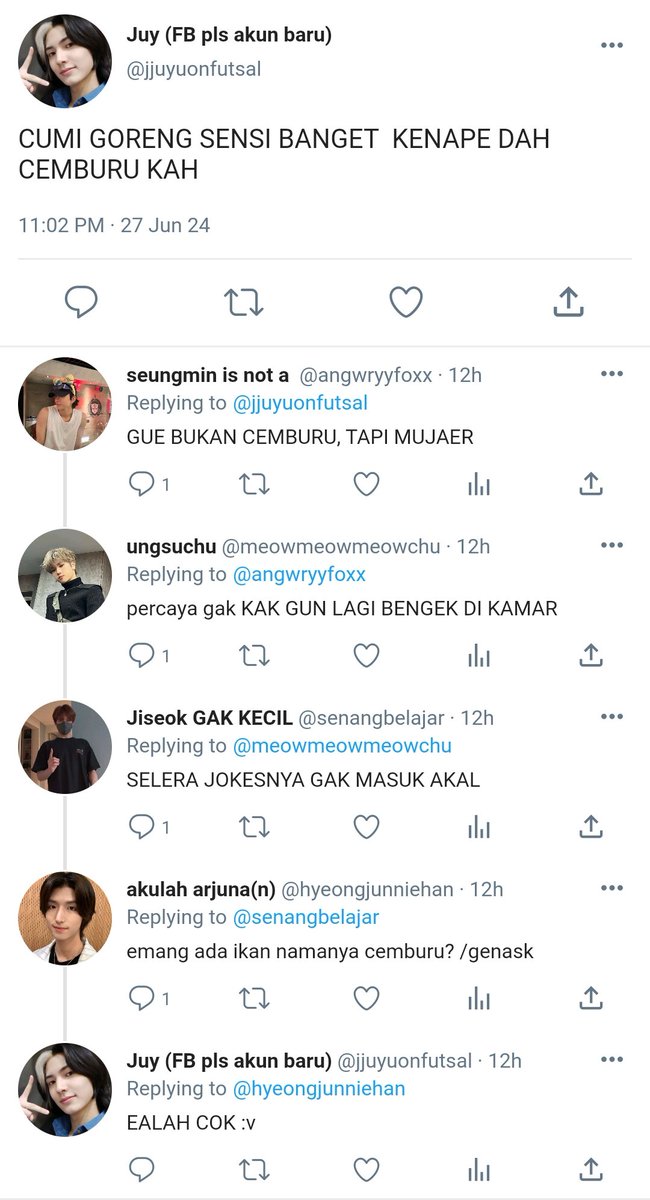Image resolution: width=650 pixels, height=1200 pixels.
Task: Reply to the main CUMI GORENG tweet
Action: pyautogui.click(x=80, y=302)
